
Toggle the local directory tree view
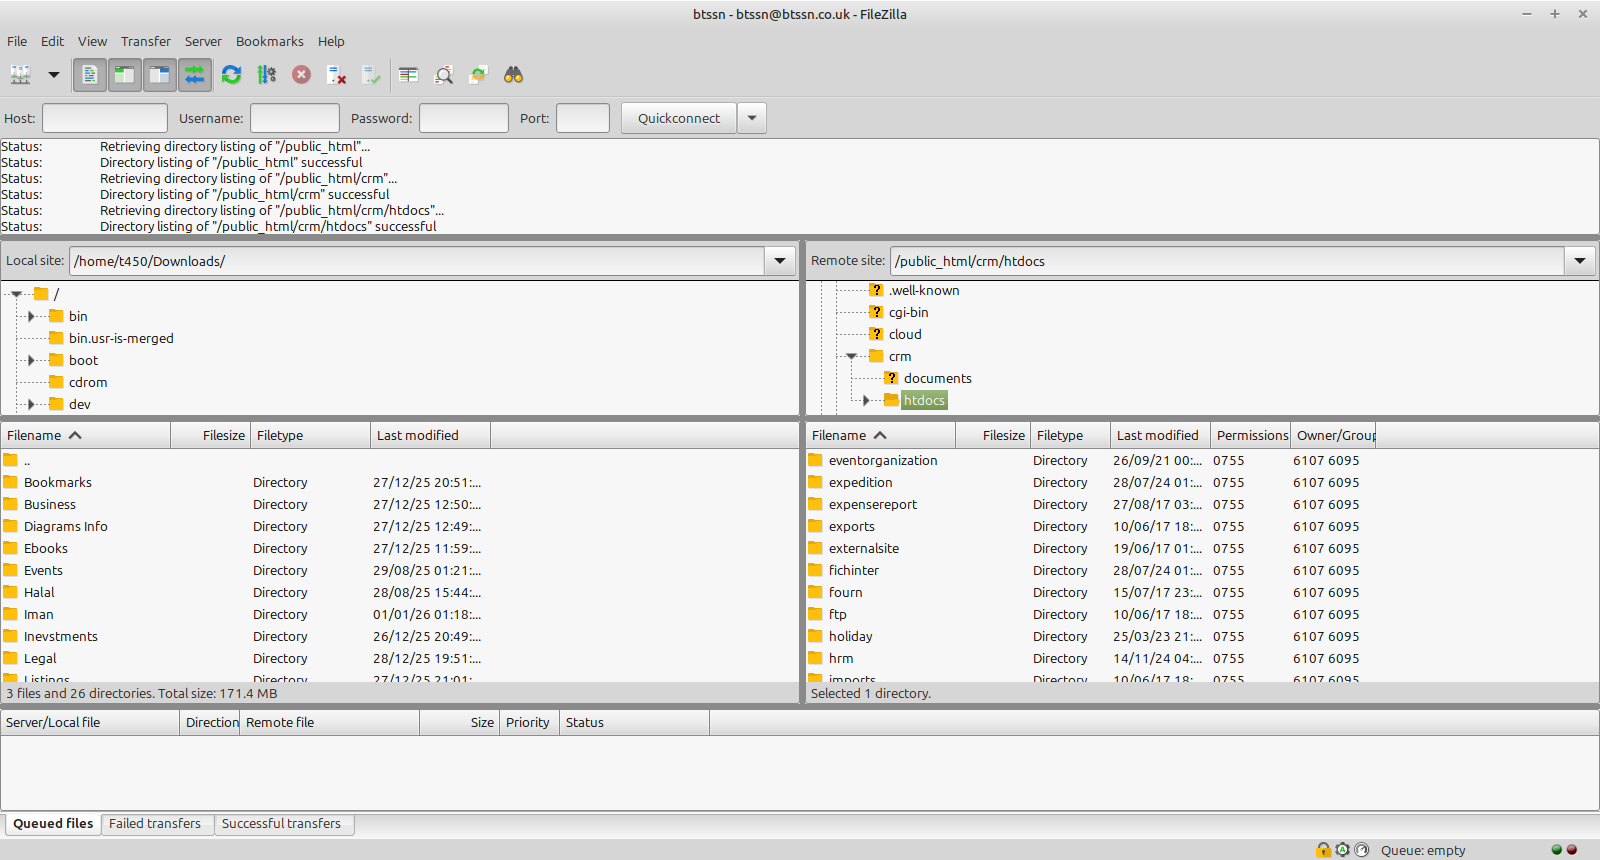pyautogui.click(x=124, y=75)
